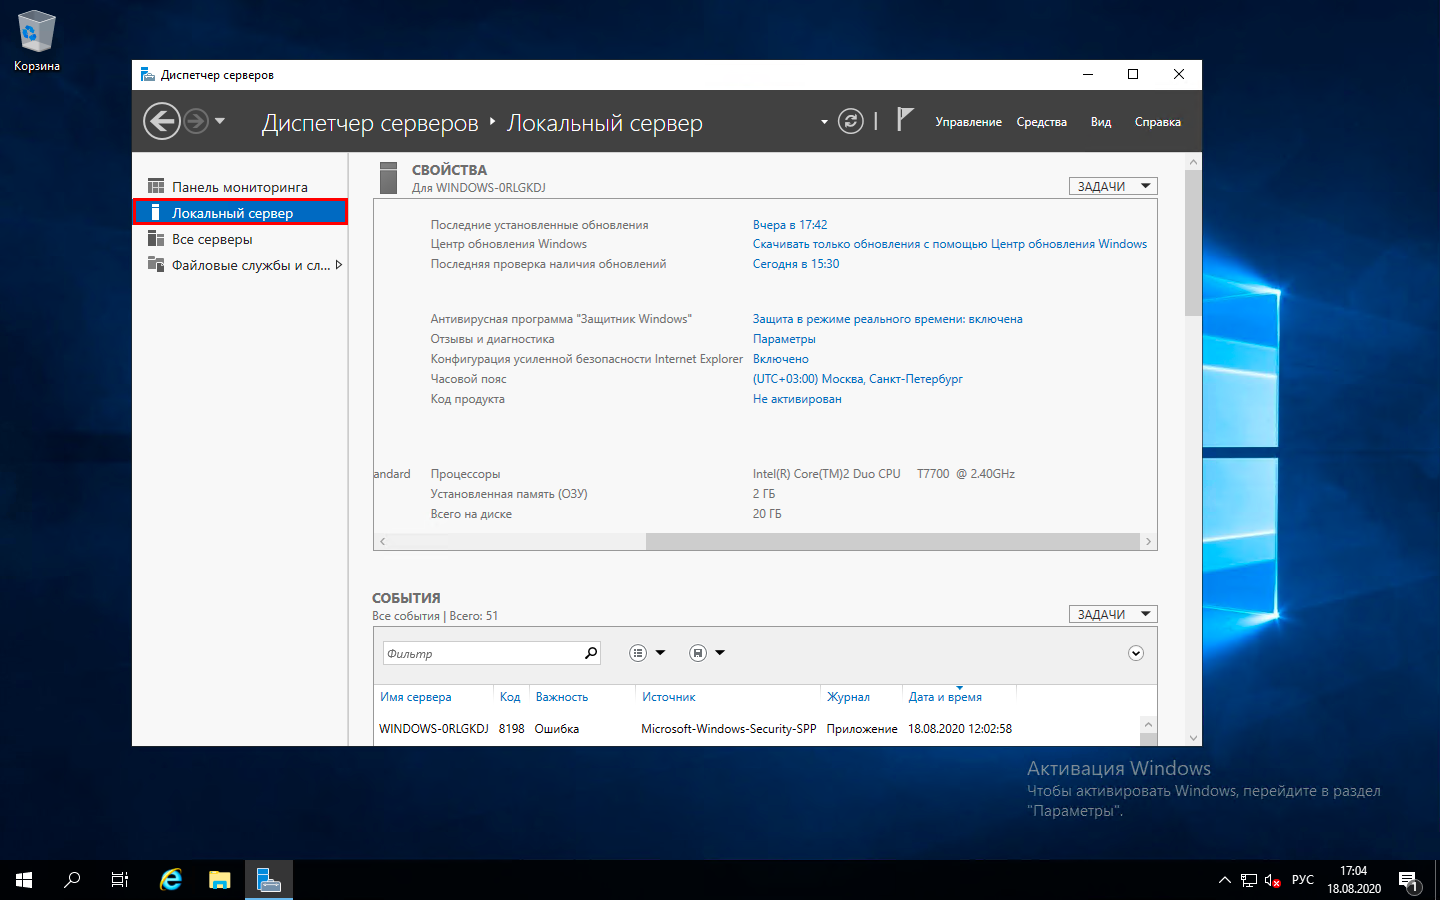Click properties scrollbar right arrow
Image resolution: width=1440 pixels, height=900 pixels.
tap(1148, 541)
